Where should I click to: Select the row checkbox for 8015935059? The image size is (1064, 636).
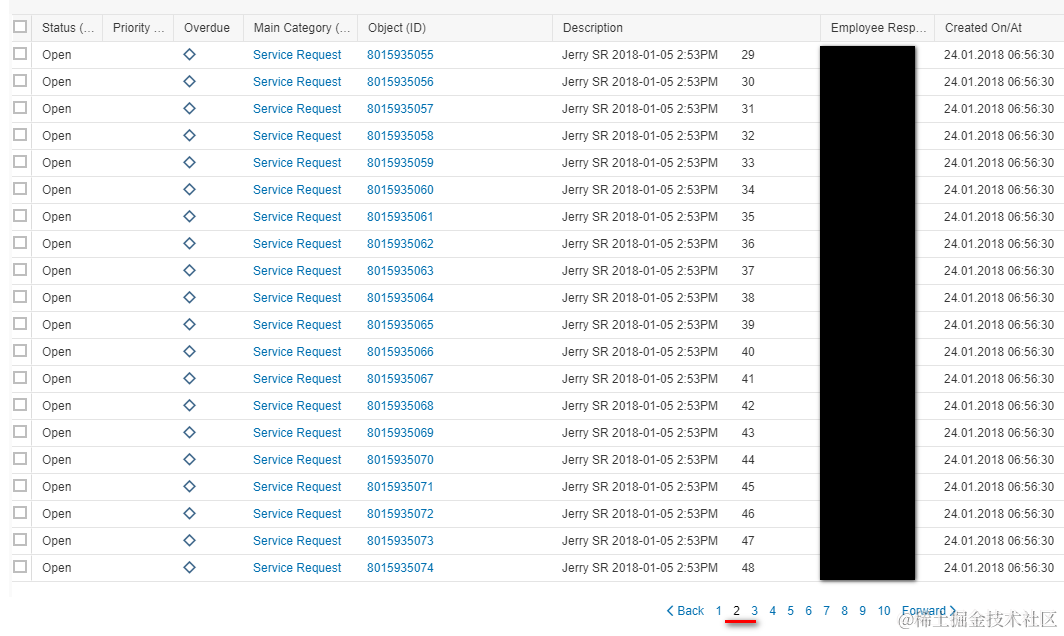tap(20, 162)
